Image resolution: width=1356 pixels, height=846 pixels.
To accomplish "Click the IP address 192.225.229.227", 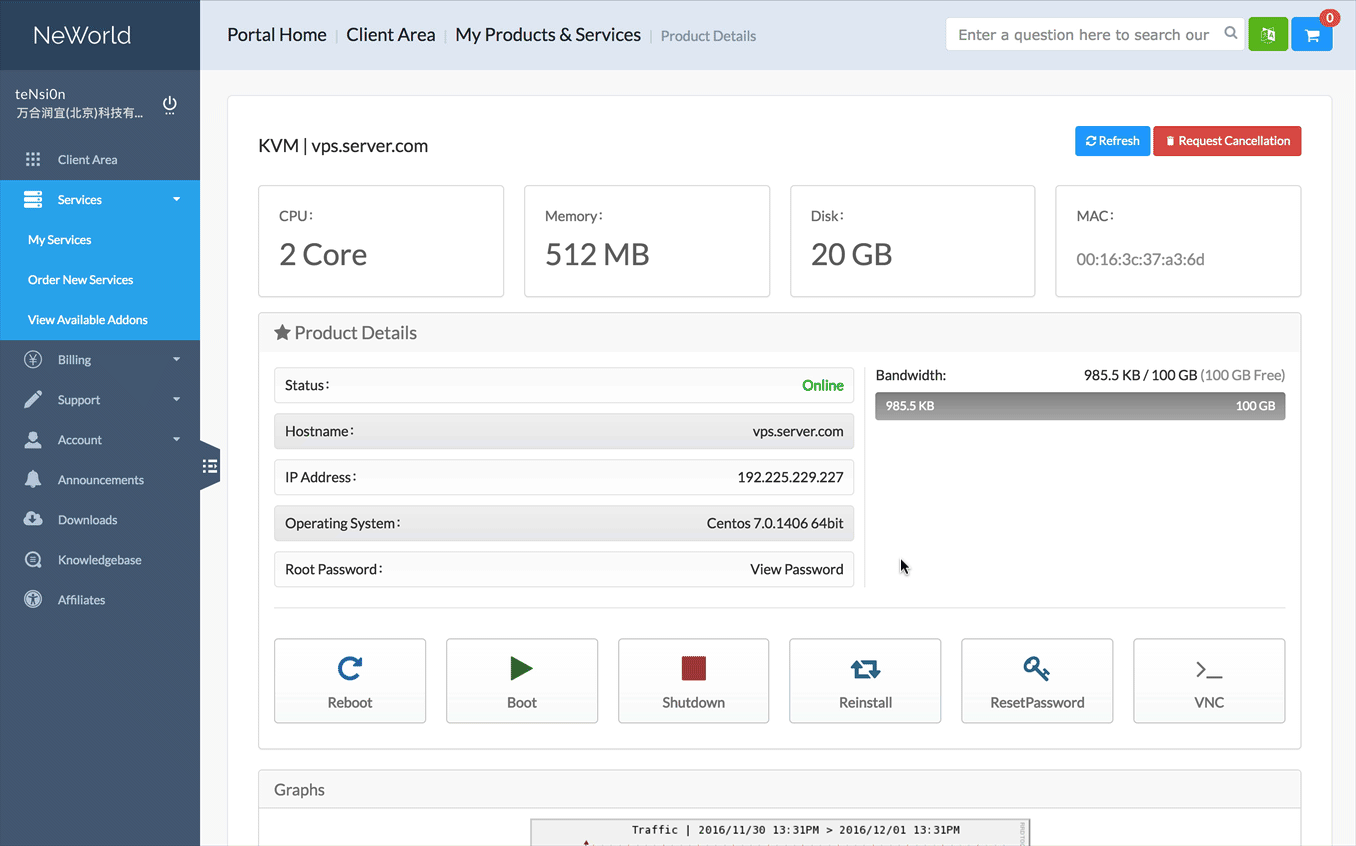I will point(790,477).
